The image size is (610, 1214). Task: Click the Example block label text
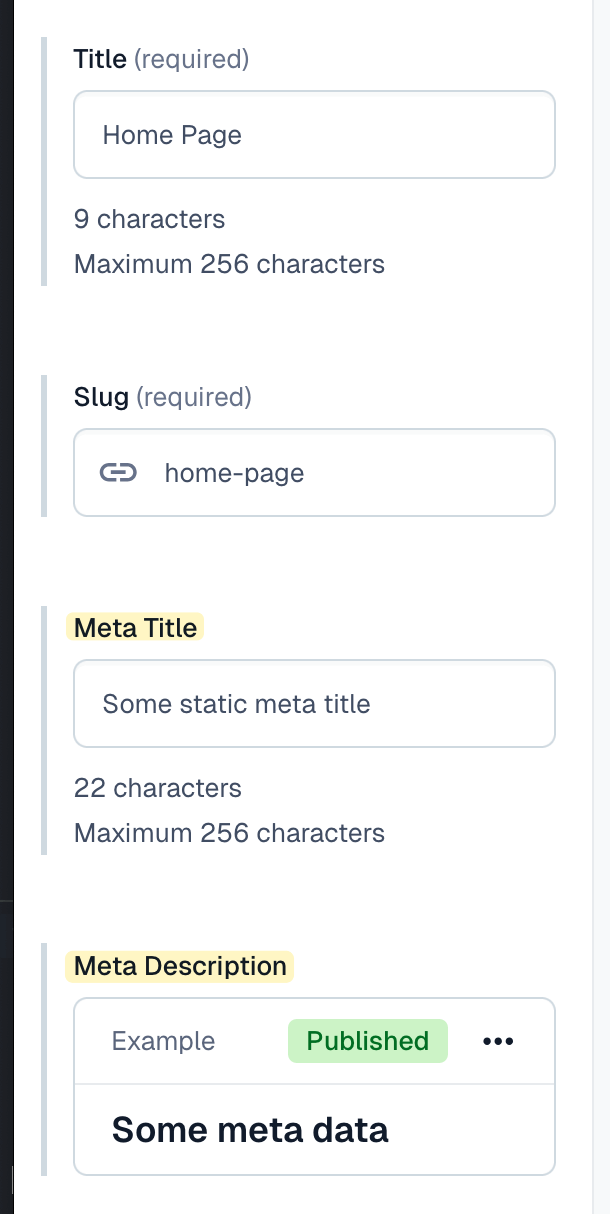pos(163,1041)
